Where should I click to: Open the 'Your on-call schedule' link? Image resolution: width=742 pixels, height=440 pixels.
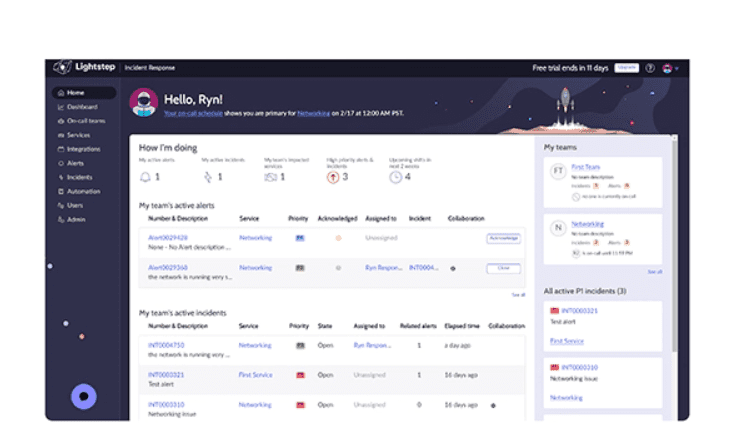click(x=193, y=114)
